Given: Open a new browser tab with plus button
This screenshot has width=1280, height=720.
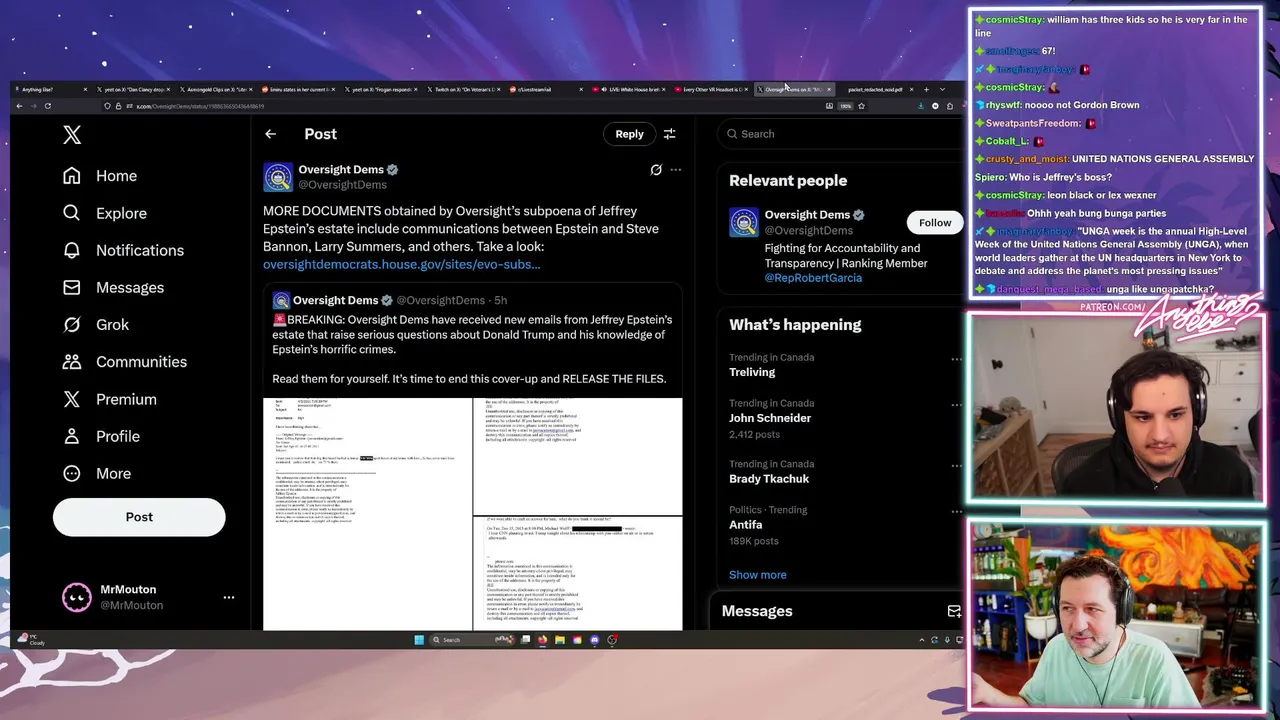Looking at the screenshot, I should pyautogui.click(x=926, y=90).
